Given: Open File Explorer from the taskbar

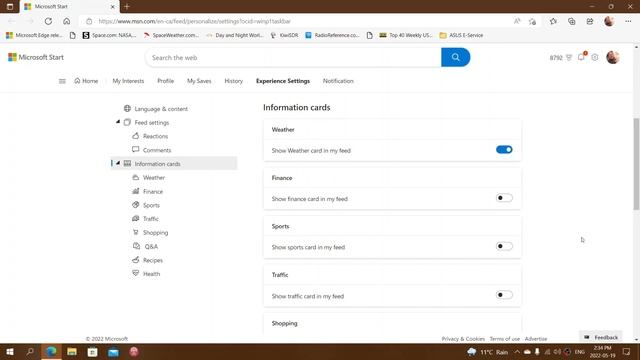Looking at the screenshot, I should coord(72,352).
